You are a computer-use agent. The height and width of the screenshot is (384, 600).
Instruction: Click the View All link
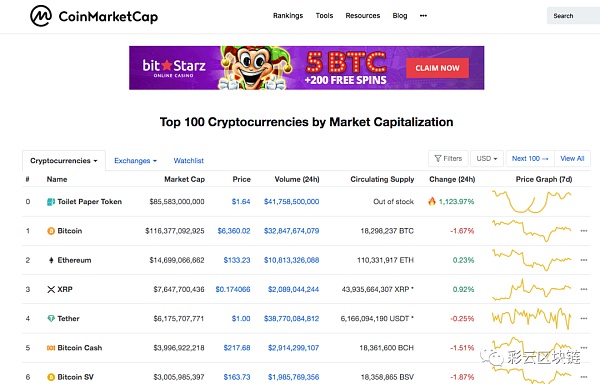coord(572,158)
